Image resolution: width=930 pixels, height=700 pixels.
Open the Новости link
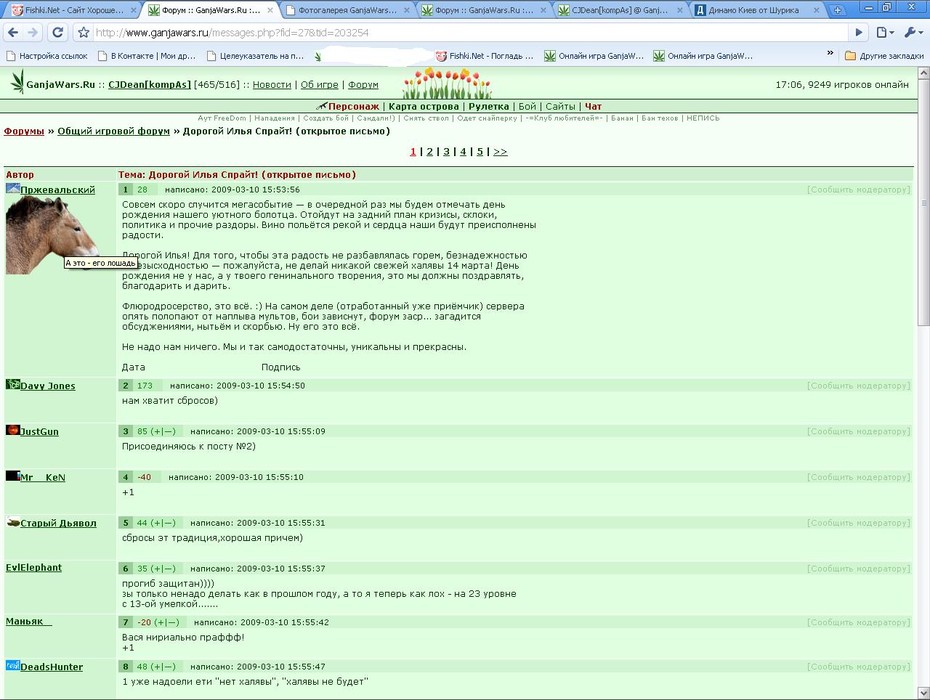coord(272,85)
